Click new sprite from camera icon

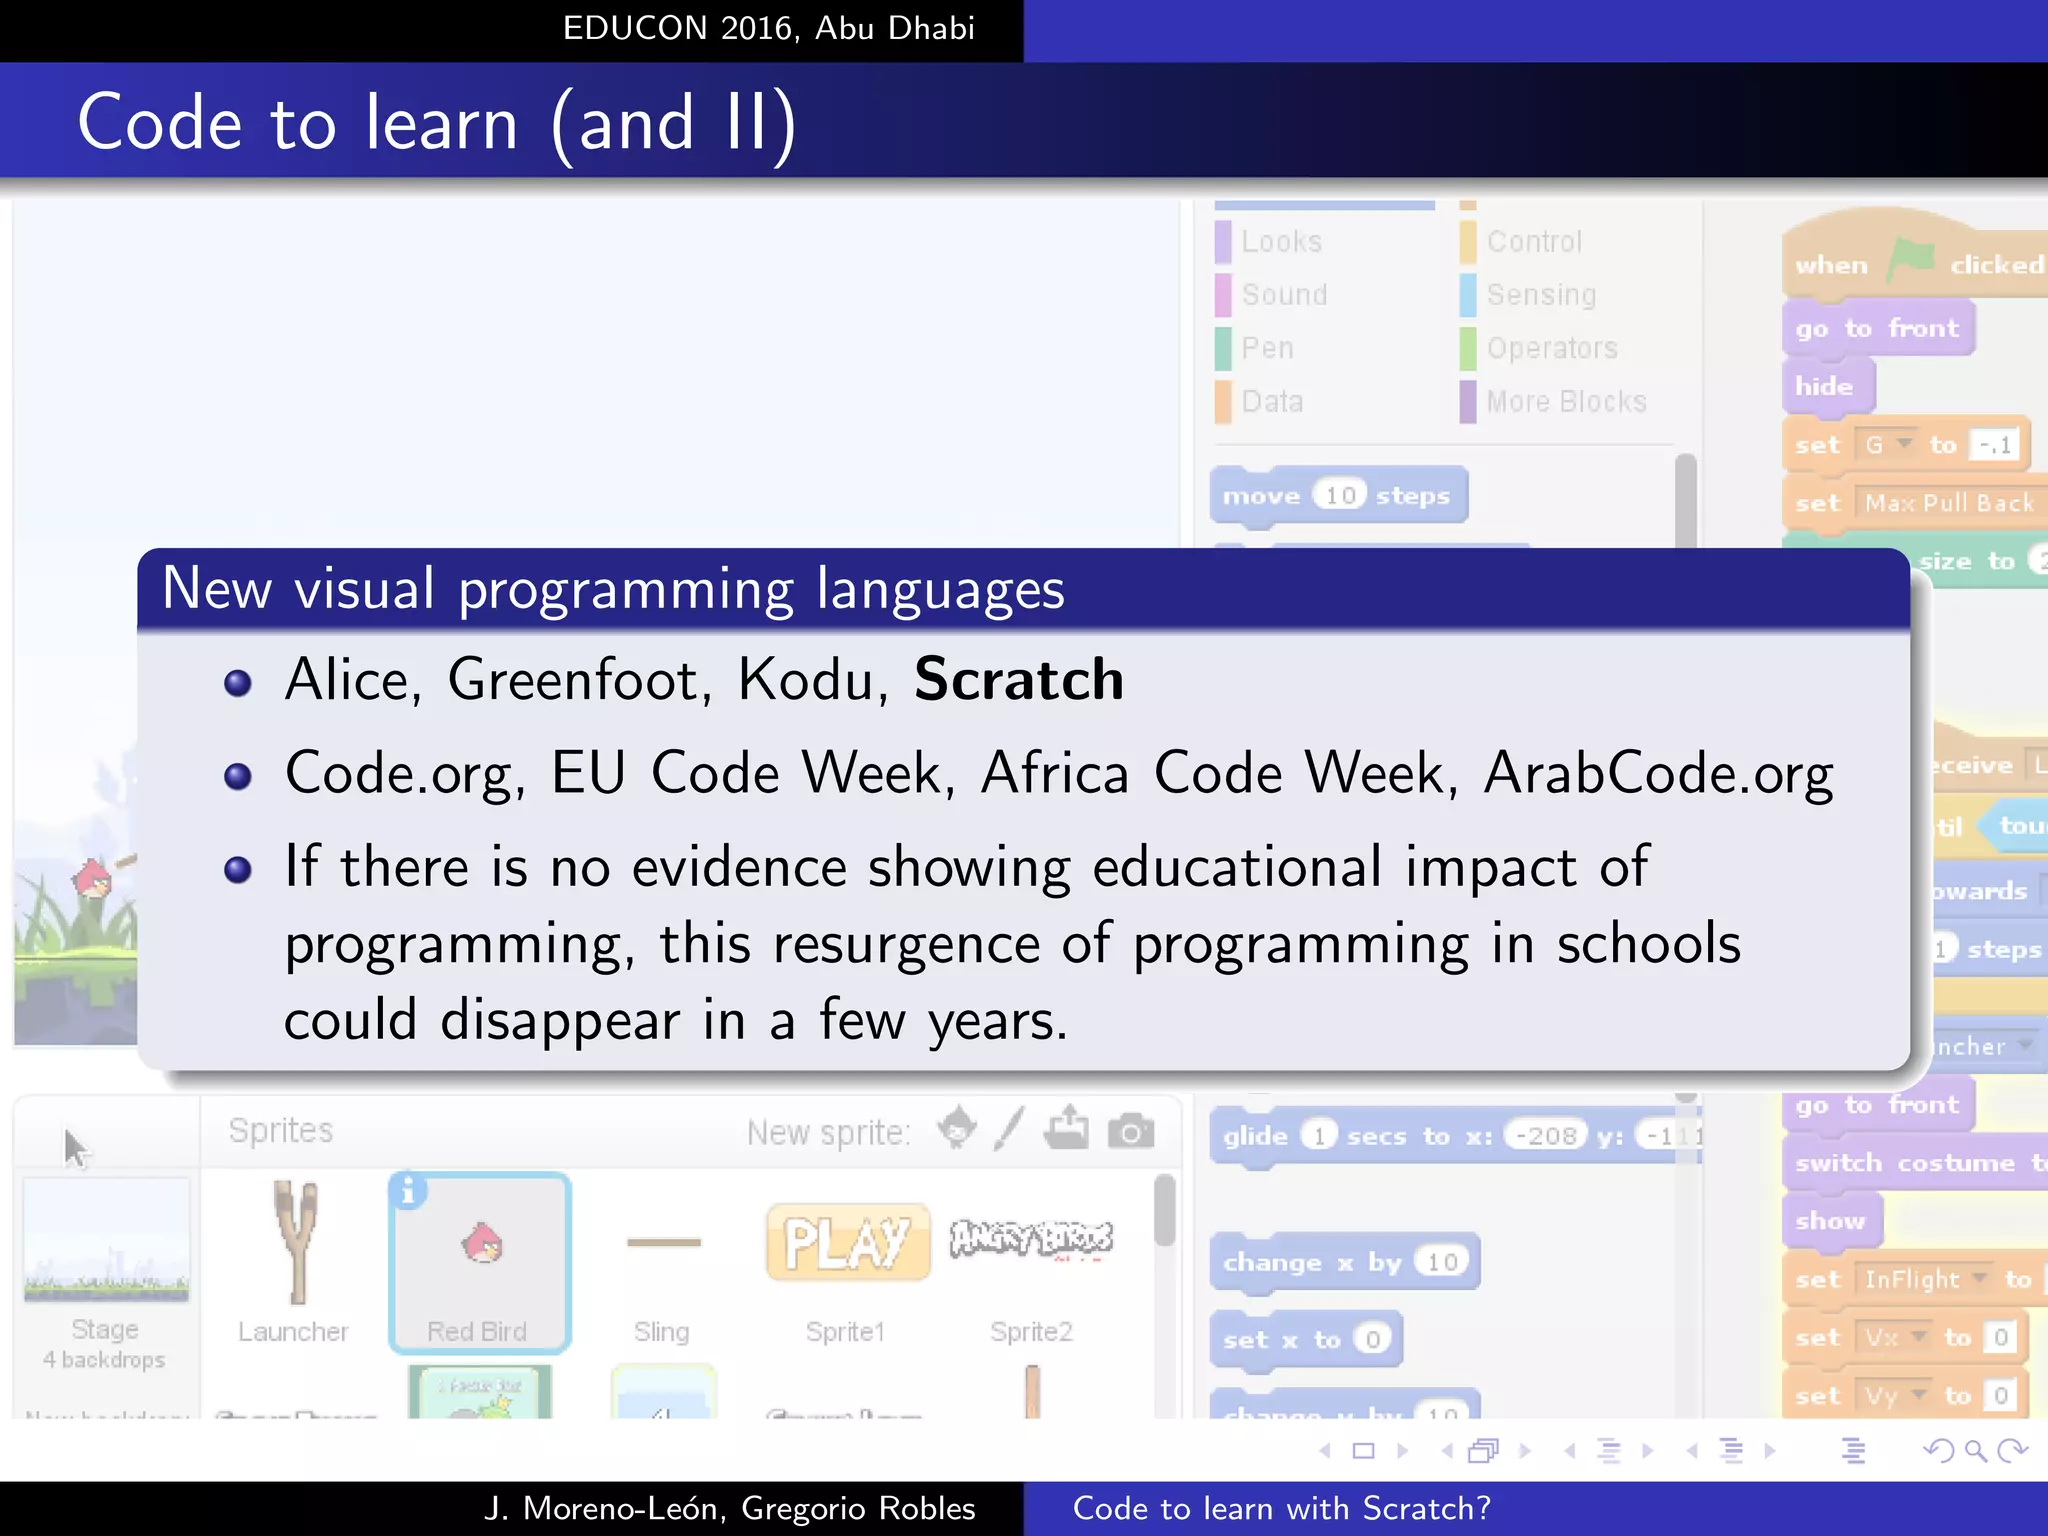point(1131,1131)
